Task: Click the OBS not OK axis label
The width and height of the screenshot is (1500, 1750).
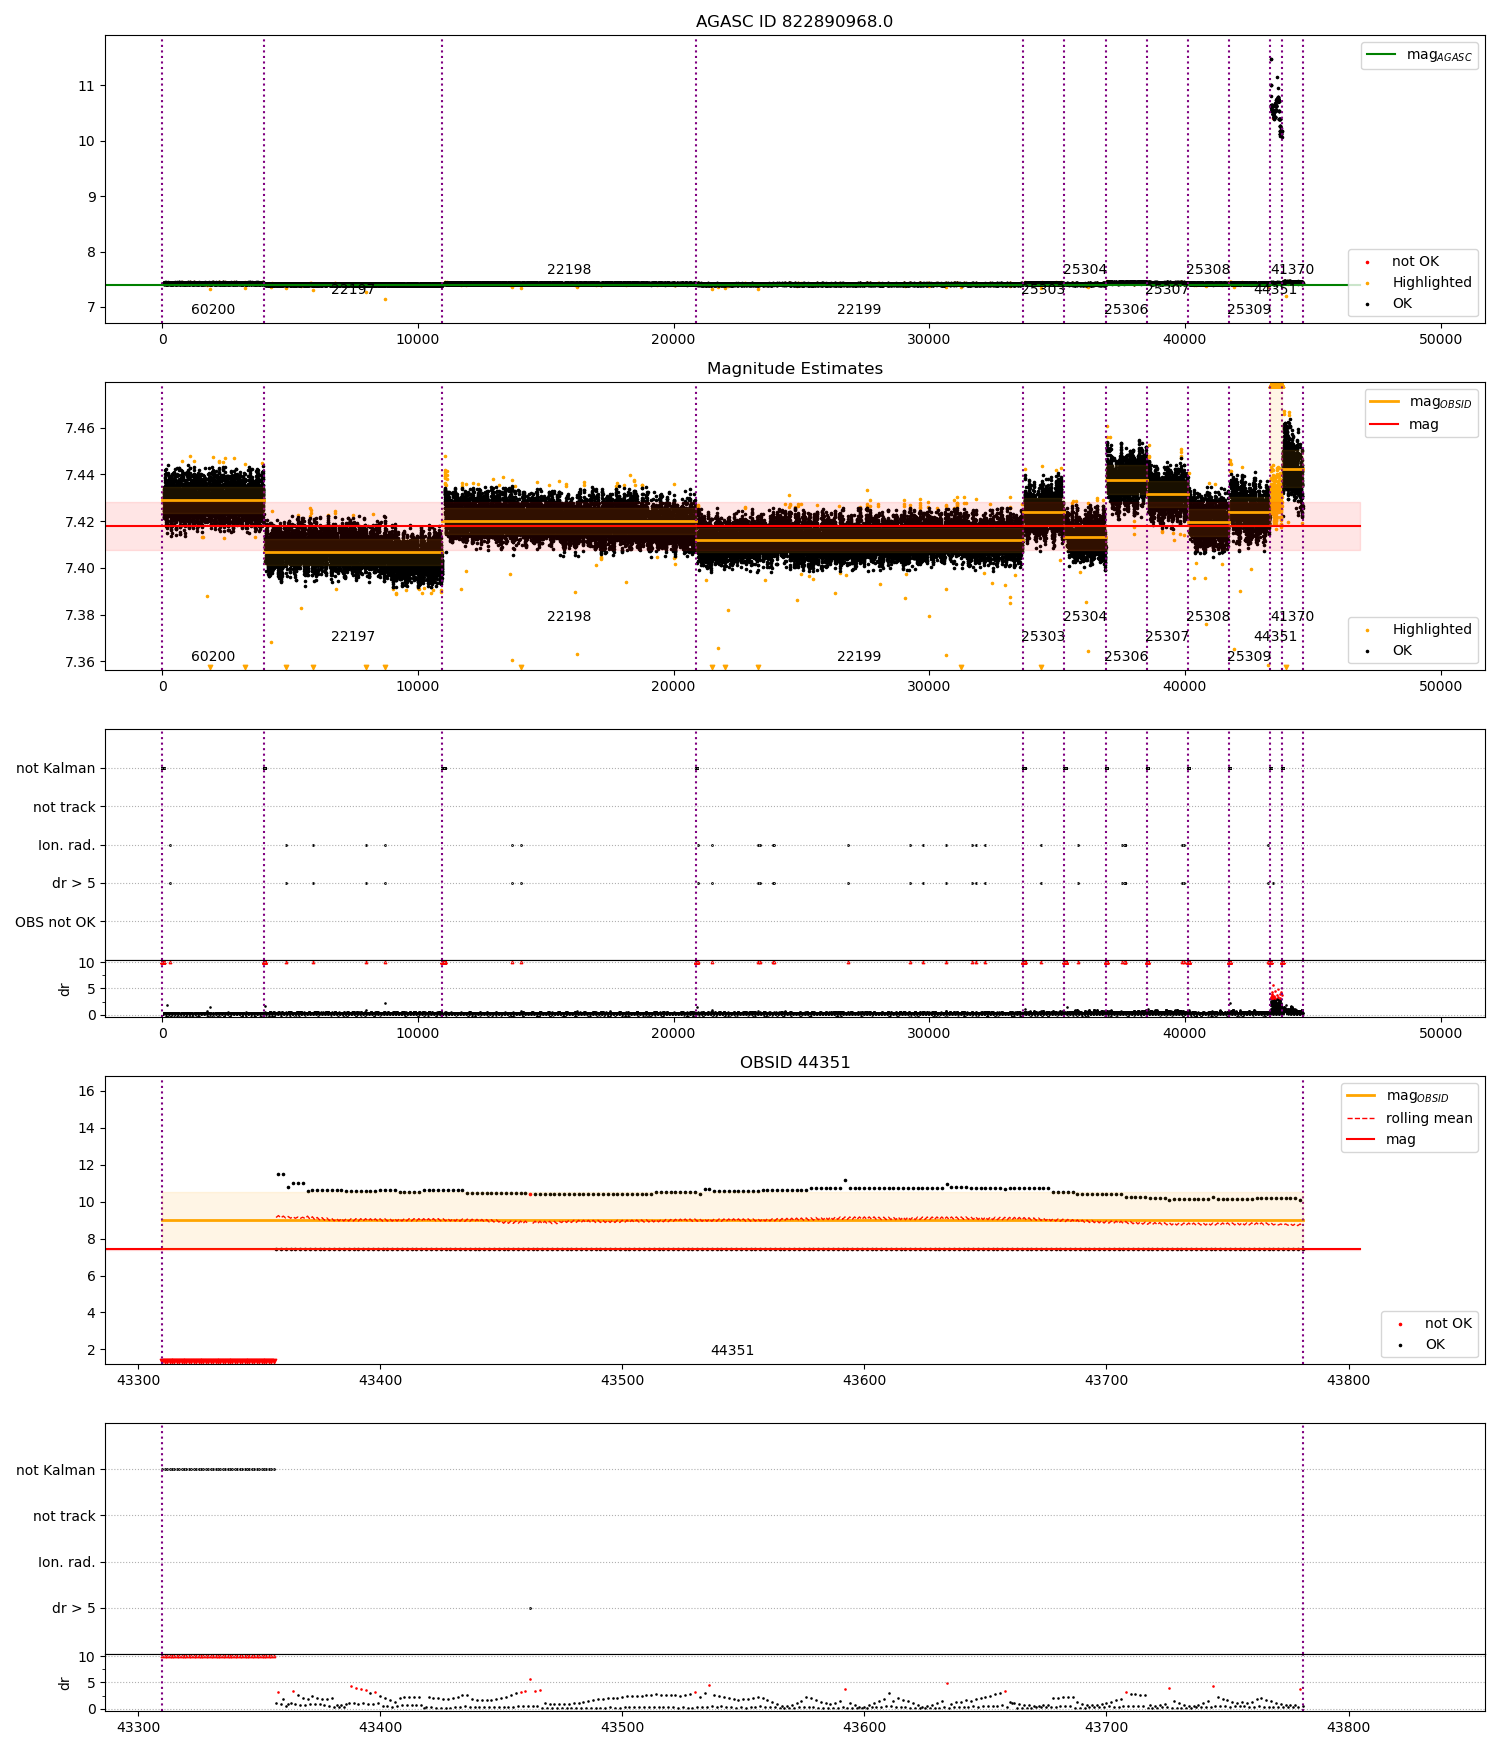Action: [55, 922]
